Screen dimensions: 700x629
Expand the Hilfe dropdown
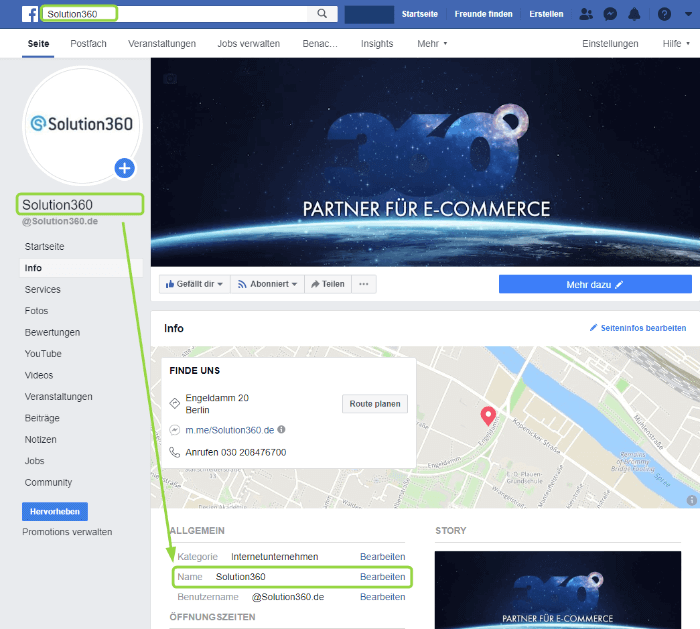point(676,44)
